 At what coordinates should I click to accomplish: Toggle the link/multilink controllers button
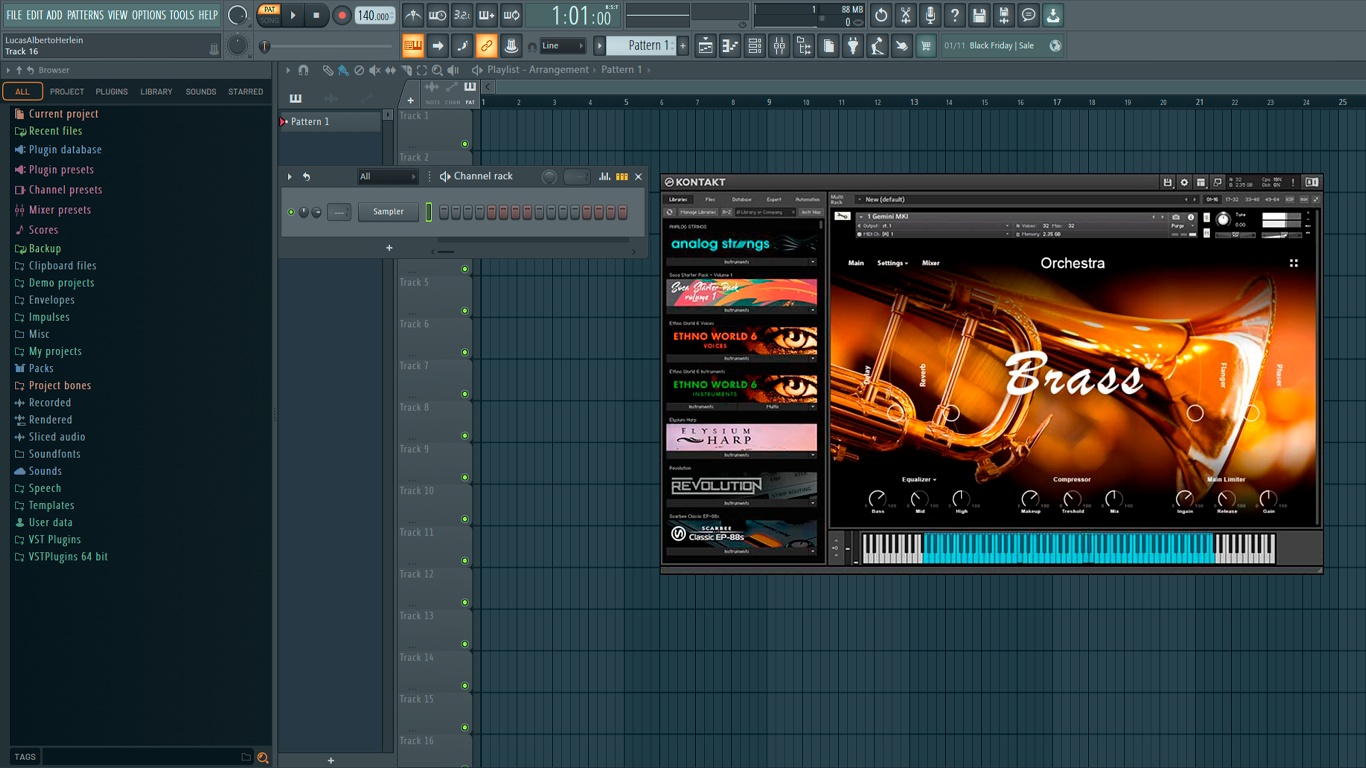point(486,46)
